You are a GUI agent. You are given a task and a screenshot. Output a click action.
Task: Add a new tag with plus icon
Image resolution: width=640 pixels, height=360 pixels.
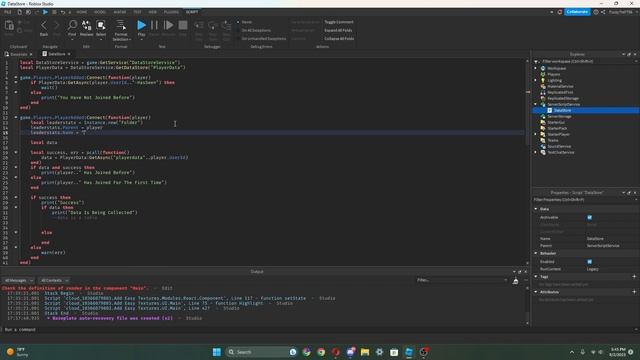tap(634, 277)
